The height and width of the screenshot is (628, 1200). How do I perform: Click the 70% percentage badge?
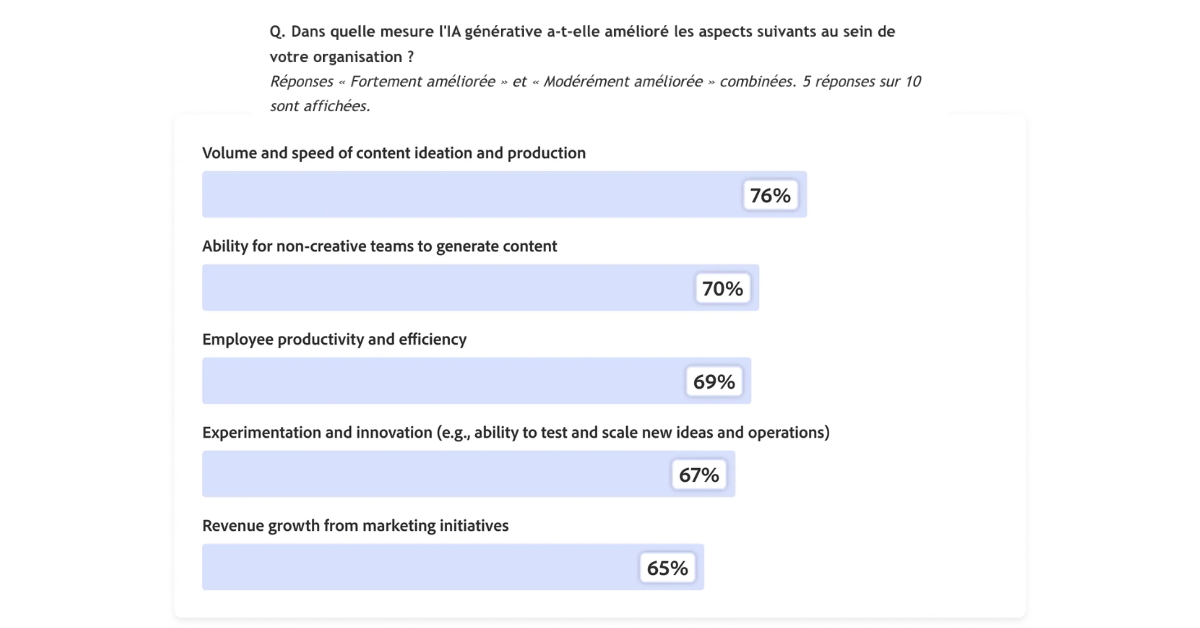click(722, 288)
